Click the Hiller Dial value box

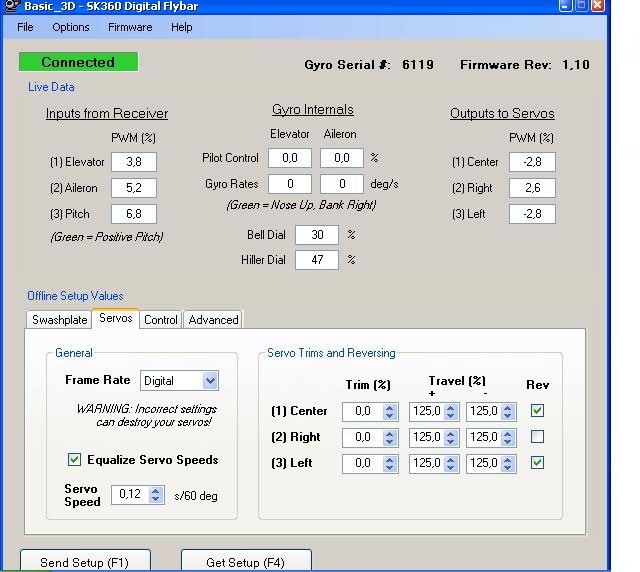pos(317,260)
